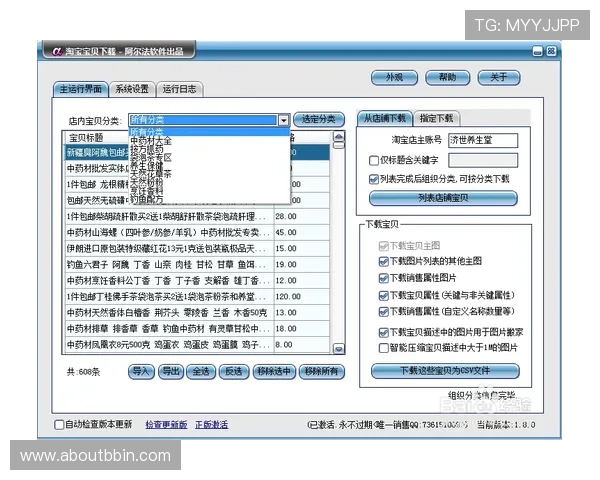The height and width of the screenshot is (480, 600).
Task: Click the 检查更新版 link
Action: (166, 425)
